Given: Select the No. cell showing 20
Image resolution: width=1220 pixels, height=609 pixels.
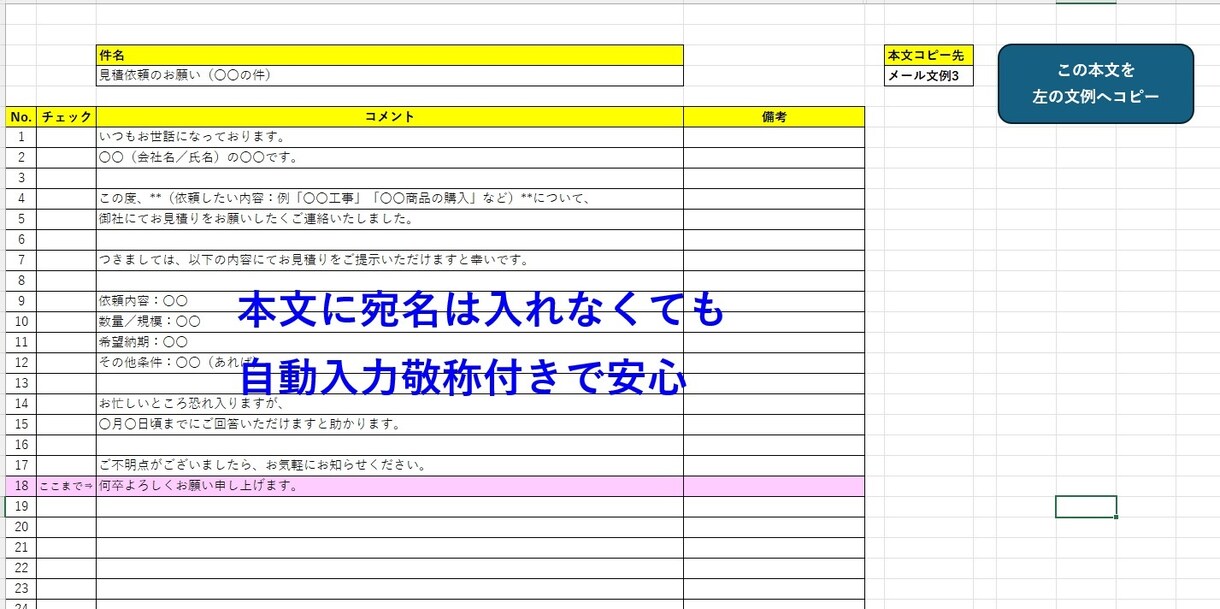Looking at the screenshot, I should (21, 527).
